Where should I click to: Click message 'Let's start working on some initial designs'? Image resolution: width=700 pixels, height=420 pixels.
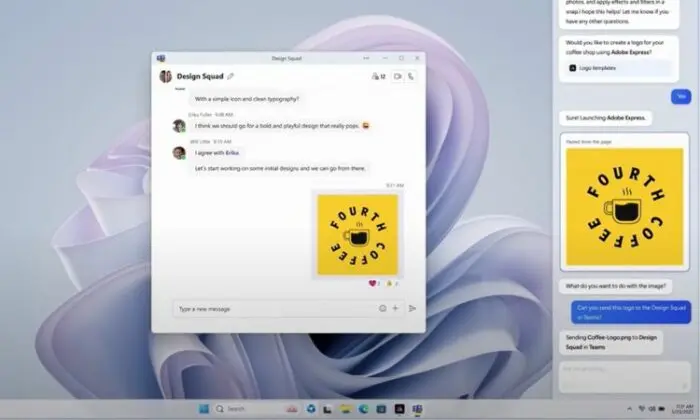coord(280,169)
